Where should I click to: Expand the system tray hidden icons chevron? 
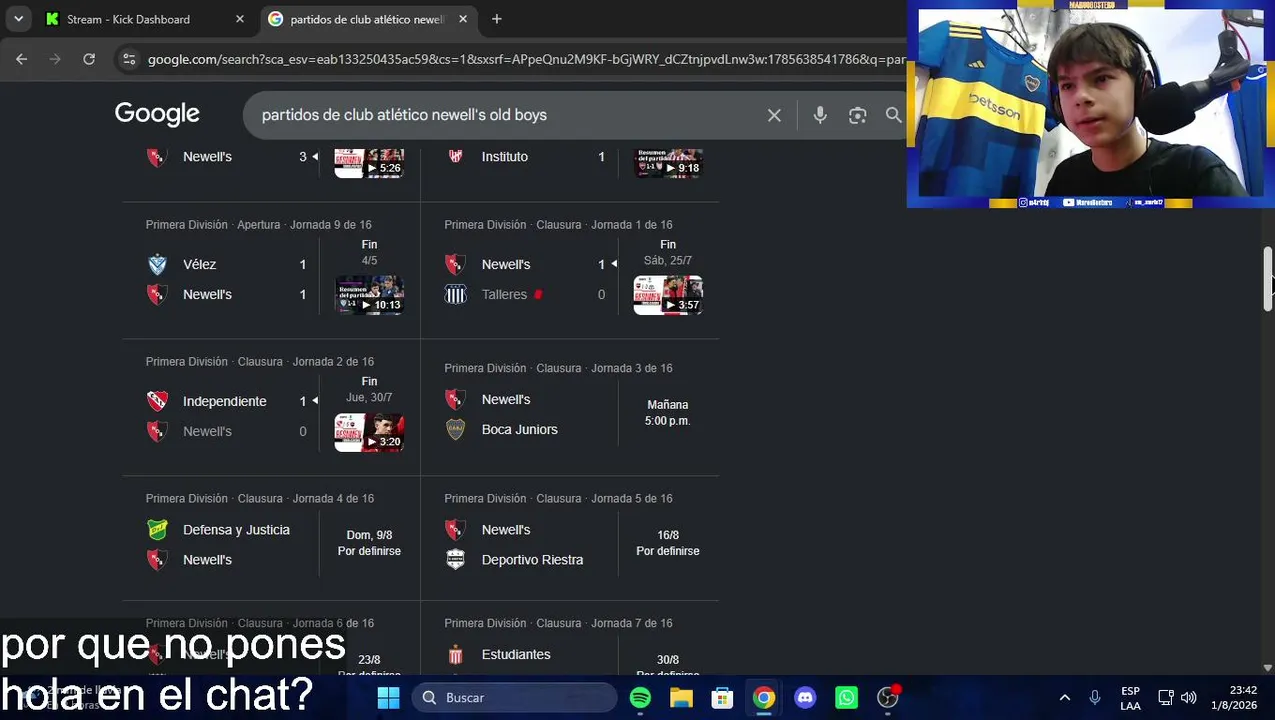pyautogui.click(x=1064, y=698)
